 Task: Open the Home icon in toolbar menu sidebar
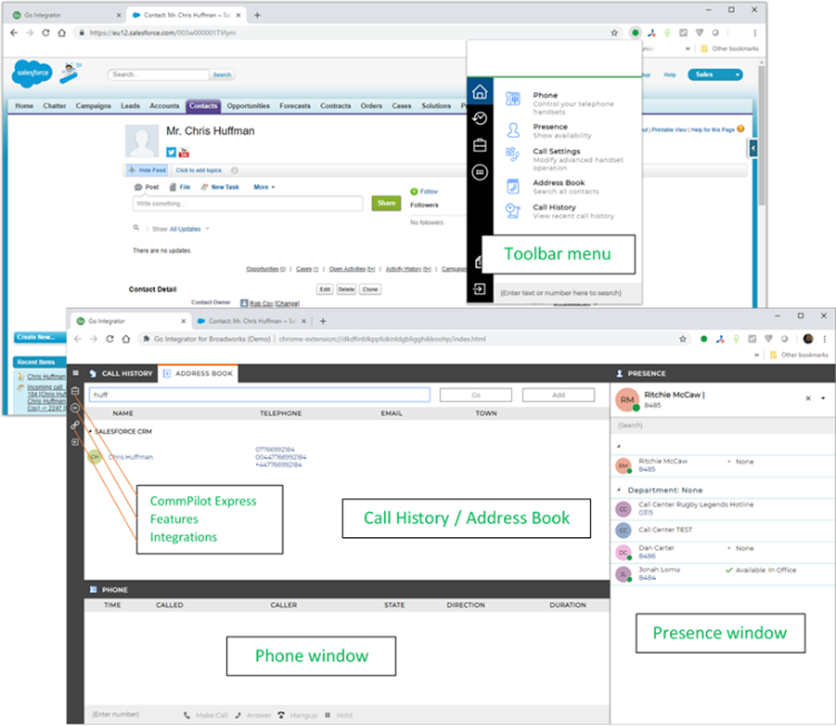pyautogui.click(x=480, y=92)
